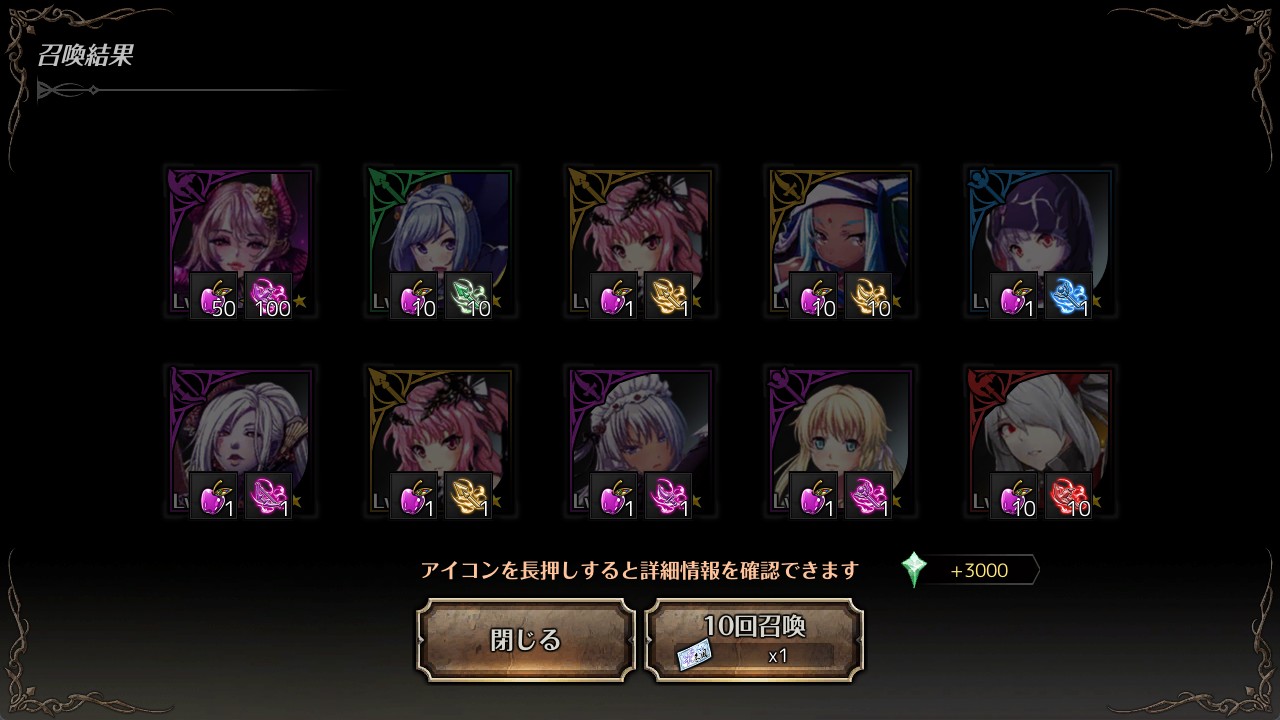The width and height of the screenshot is (1280, 720).
Task: Select the blonde-haired character portrait
Action: tap(841, 442)
